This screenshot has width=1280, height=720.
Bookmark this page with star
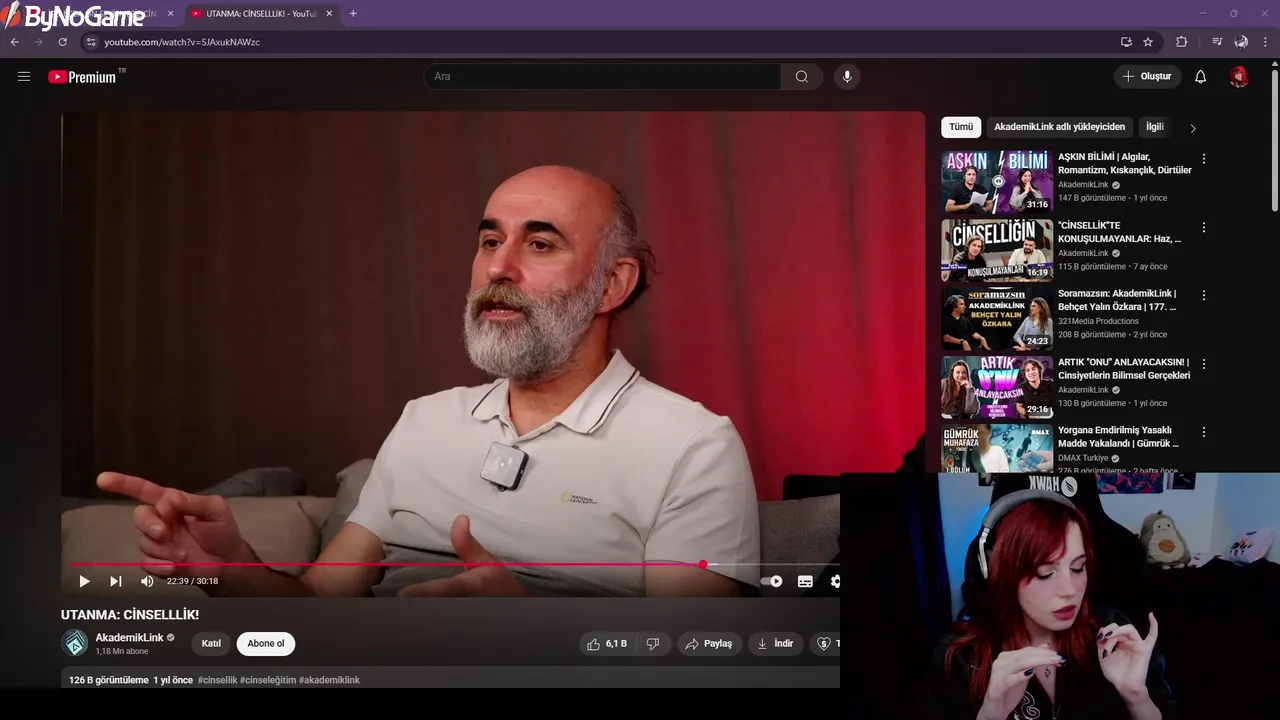1148,42
